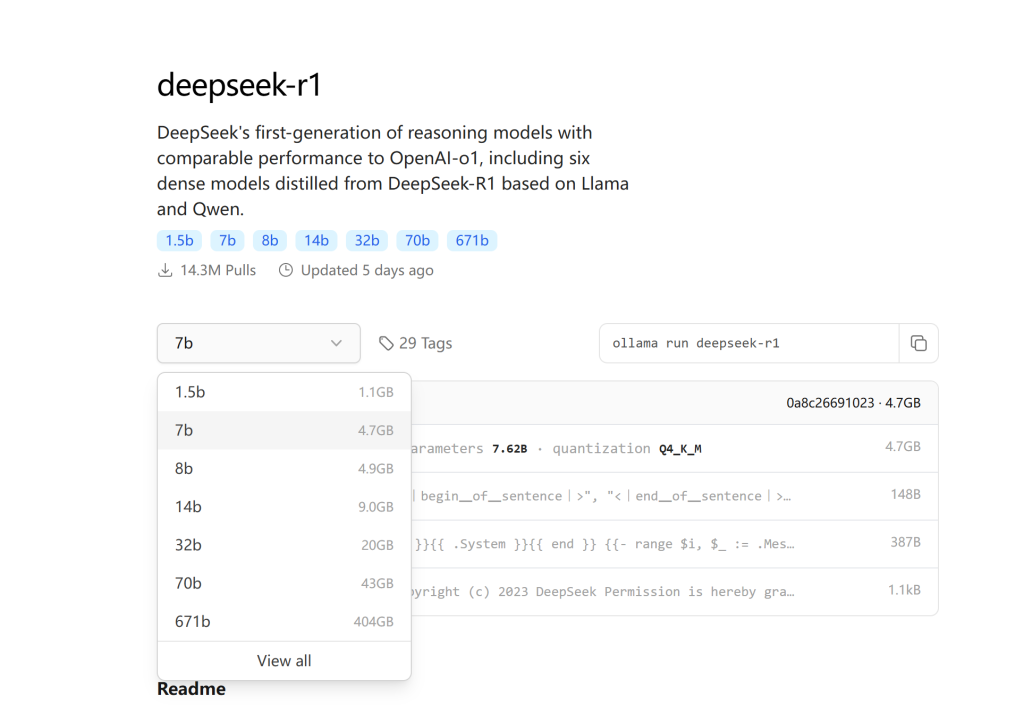Choose the 8b 4.9GB model option
The image size is (1024, 722).
click(x=284, y=468)
